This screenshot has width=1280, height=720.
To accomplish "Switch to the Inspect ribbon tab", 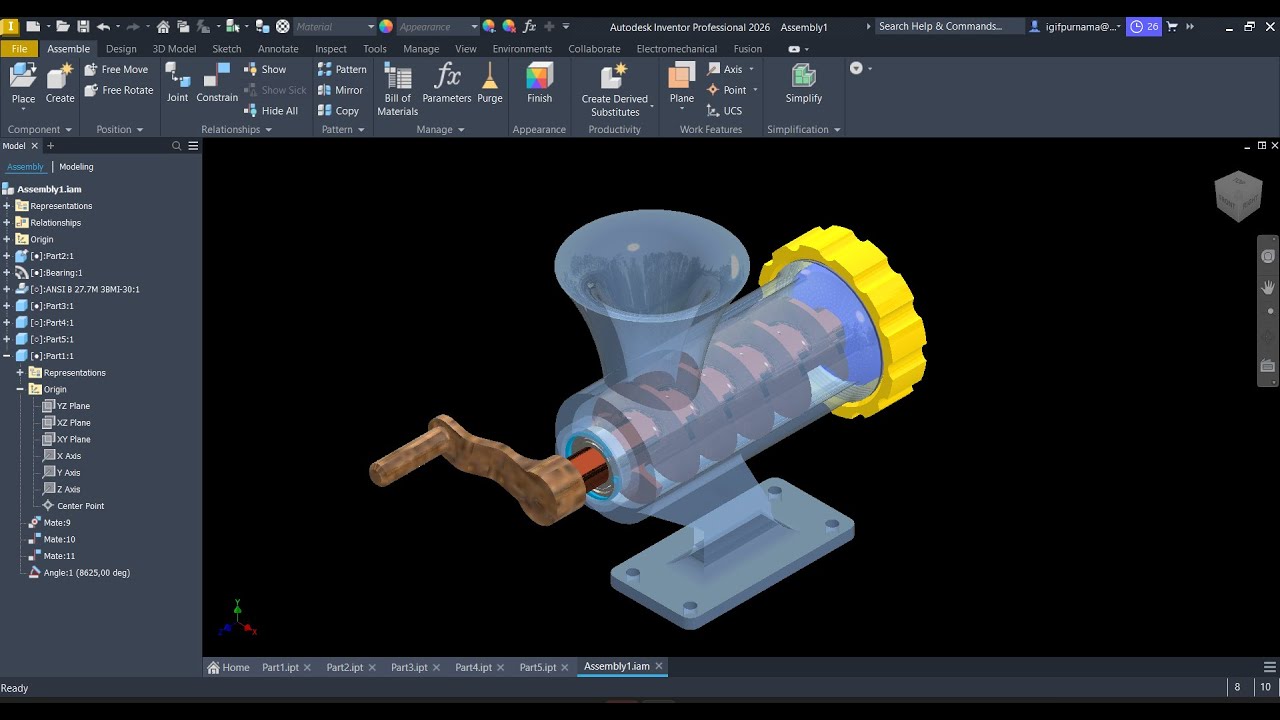I will (331, 48).
